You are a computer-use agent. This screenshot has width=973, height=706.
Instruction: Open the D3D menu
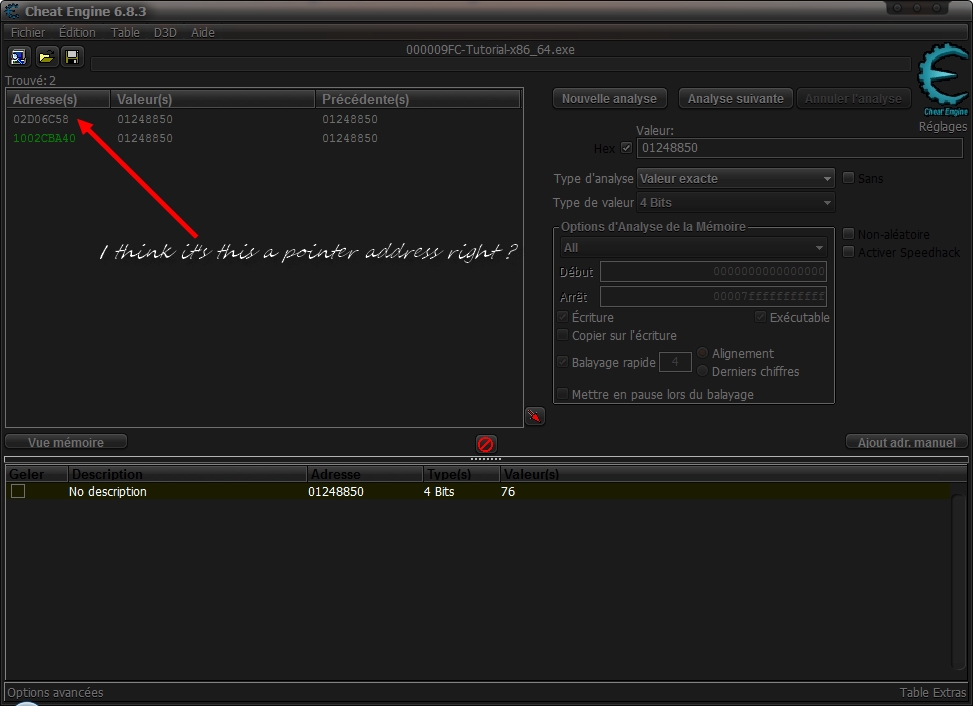(x=164, y=32)
